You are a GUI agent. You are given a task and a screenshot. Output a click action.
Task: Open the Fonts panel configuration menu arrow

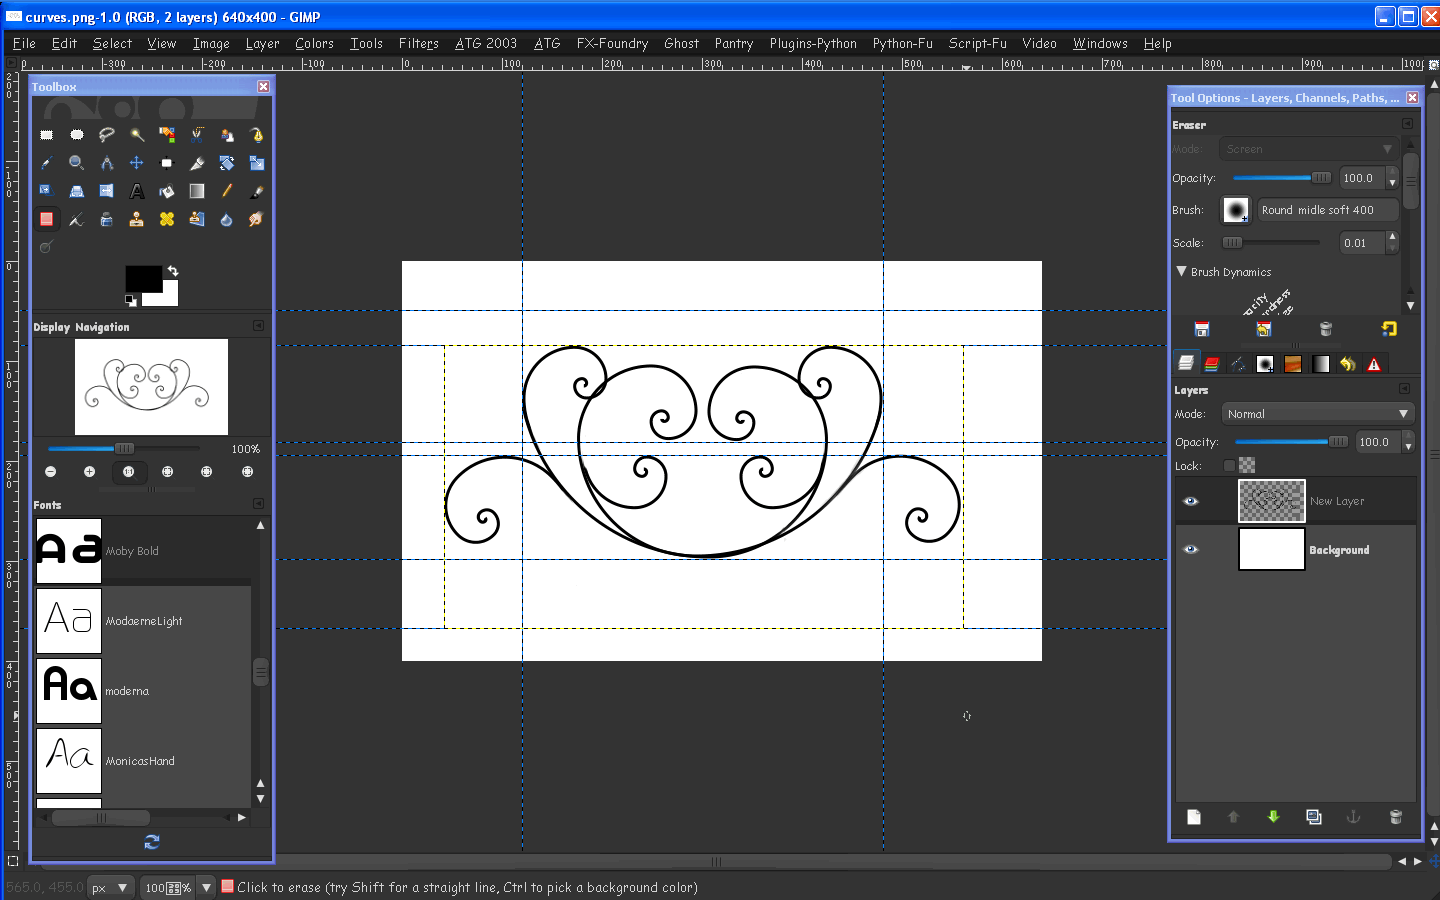coord(258,503)
